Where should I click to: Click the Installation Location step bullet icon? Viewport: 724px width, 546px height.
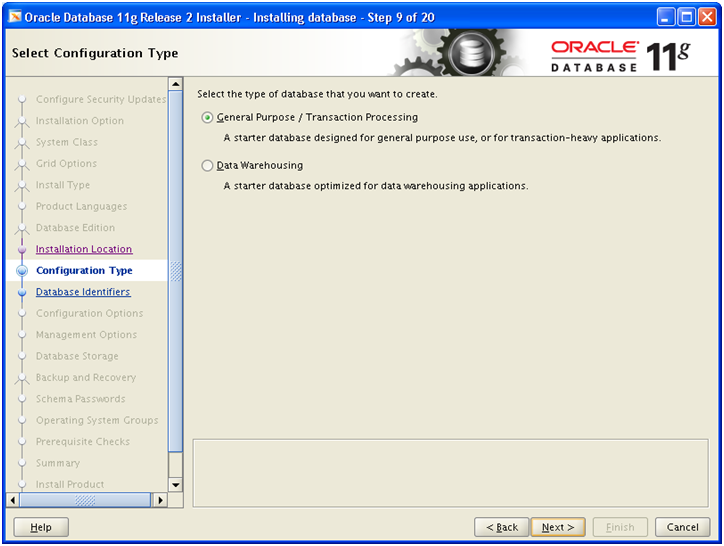(x=22, y=249)
